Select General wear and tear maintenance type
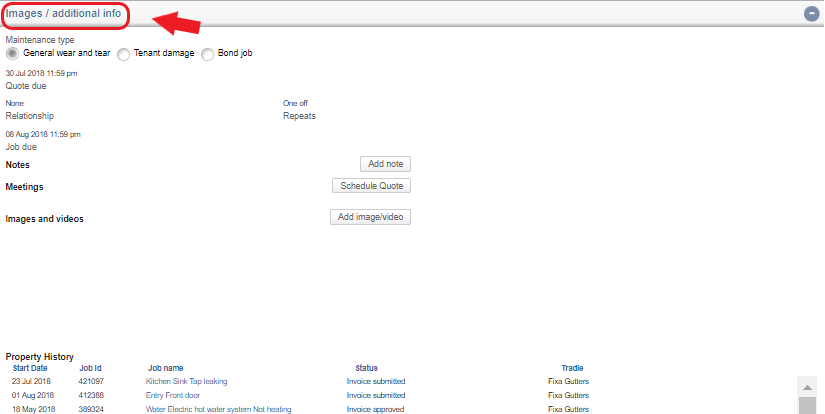Viewport: 825px width, 414px height. 13,54
